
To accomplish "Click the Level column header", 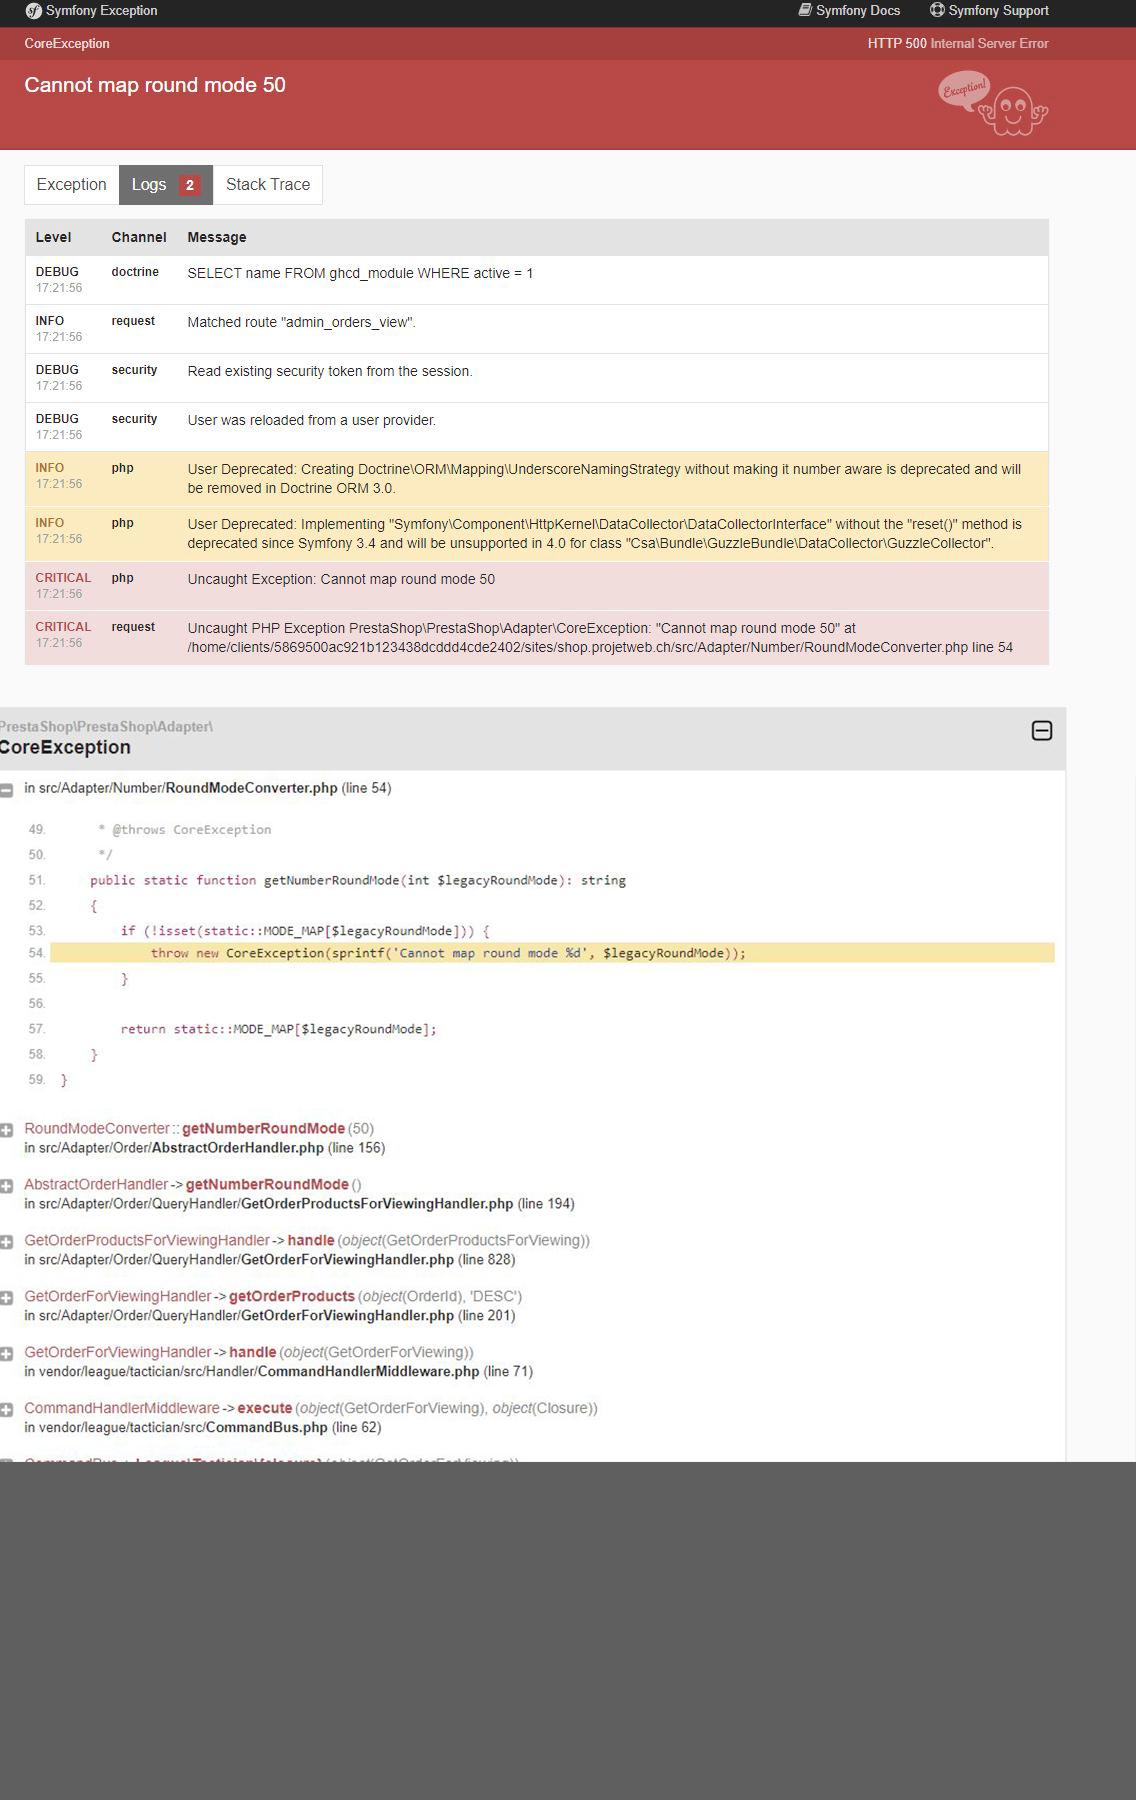I will click(53, 237).
